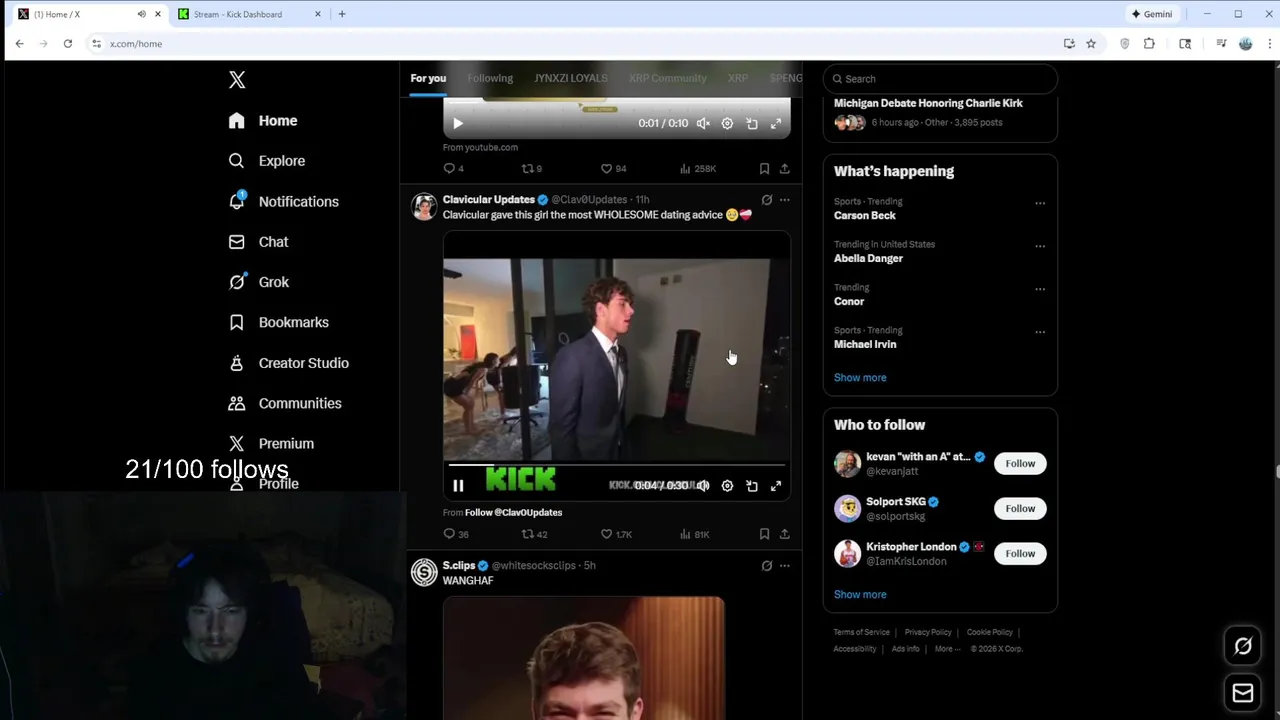Open options for Conor trend
The image size is (1280, 720).
[1040, 289]
